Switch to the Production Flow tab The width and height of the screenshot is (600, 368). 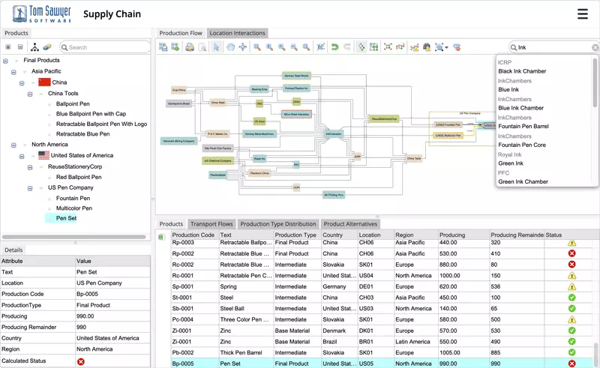coord(181,33)
